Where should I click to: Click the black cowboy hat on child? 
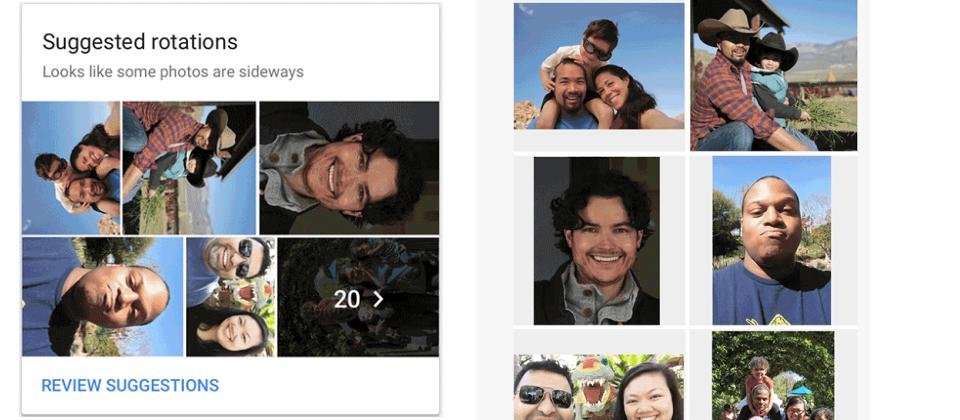[773, 51]
